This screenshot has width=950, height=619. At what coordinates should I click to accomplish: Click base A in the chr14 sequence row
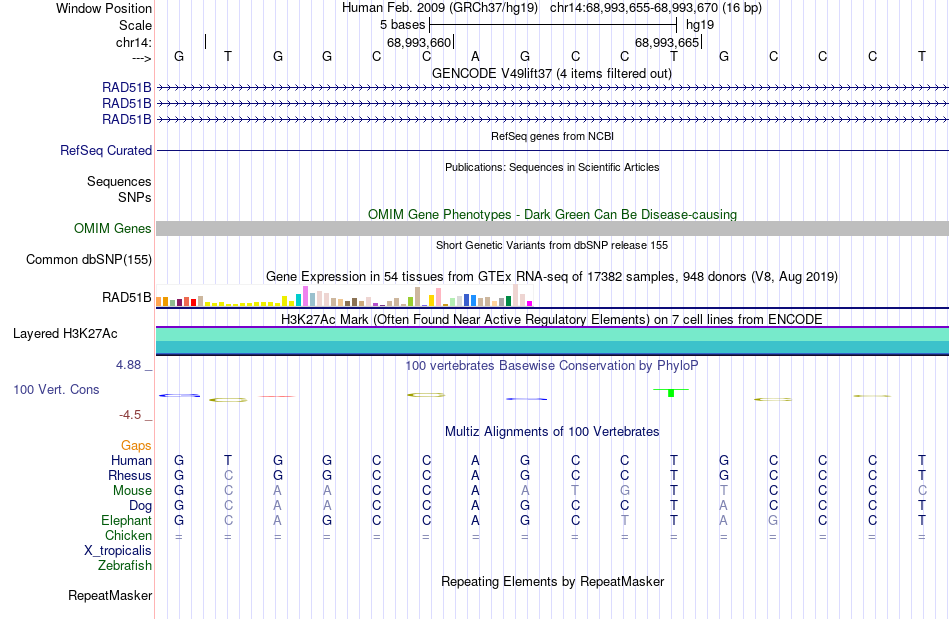coord(476,56)
